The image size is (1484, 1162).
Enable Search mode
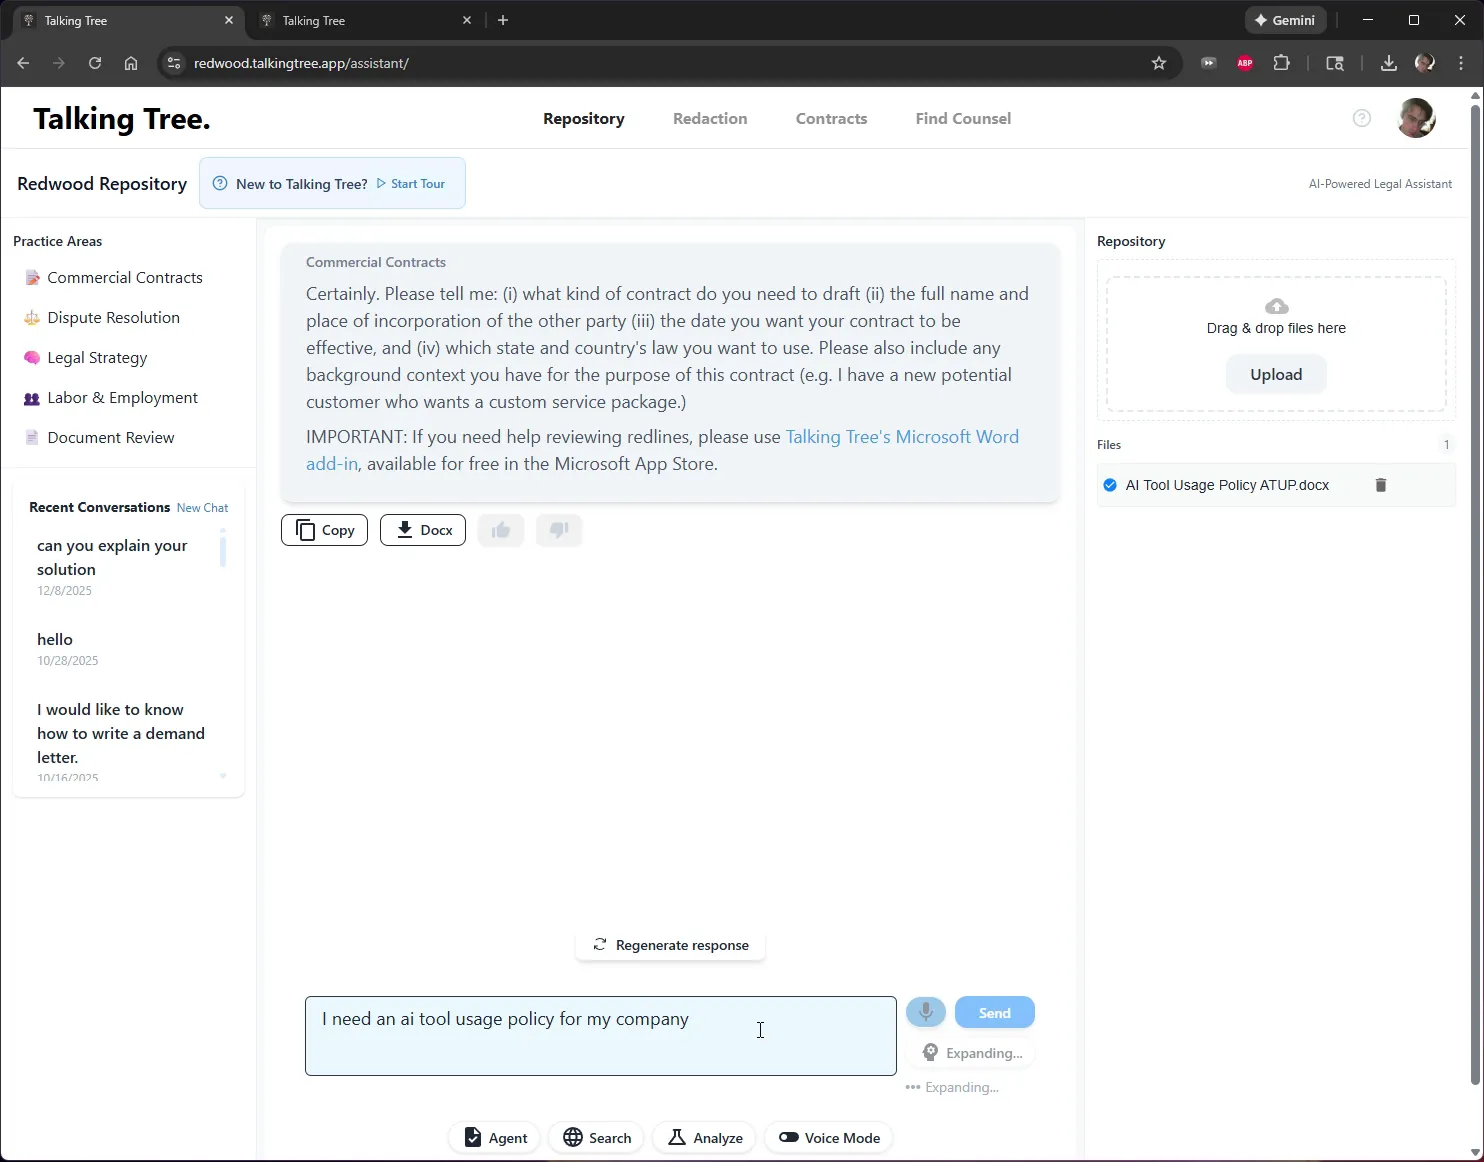point(597,1137)
